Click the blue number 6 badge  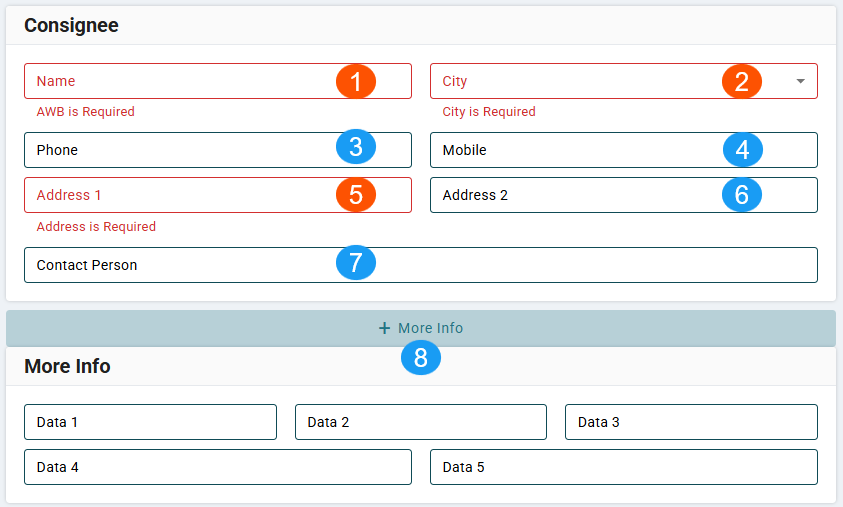click(x=742, y=194)
